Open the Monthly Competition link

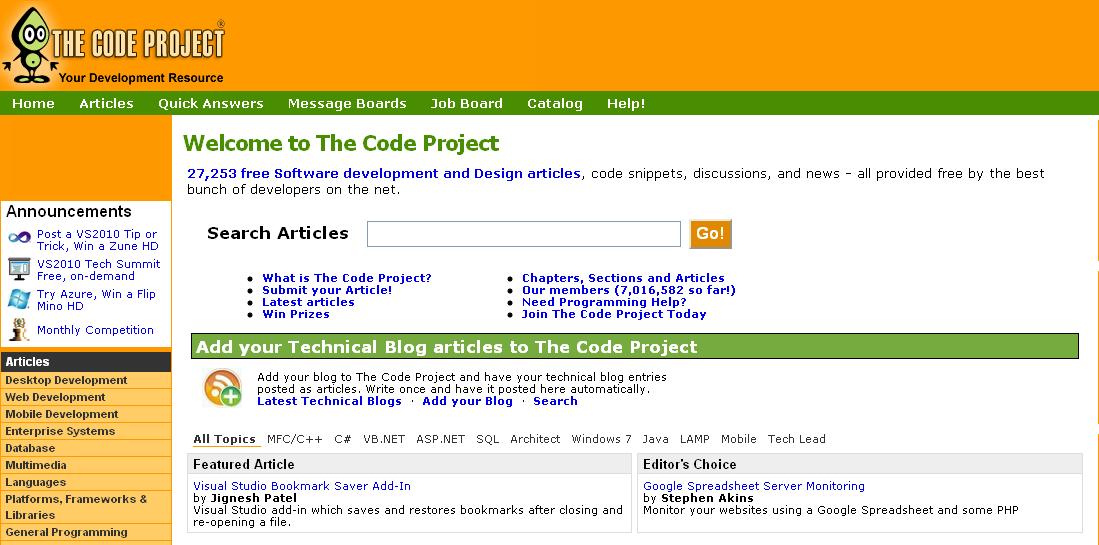(x=95, y=330)
